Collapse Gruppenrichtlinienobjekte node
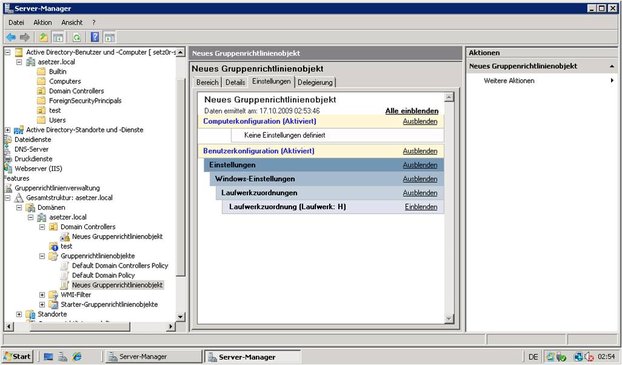The width and height of the screenshot is (622, 365). [42, 256]
